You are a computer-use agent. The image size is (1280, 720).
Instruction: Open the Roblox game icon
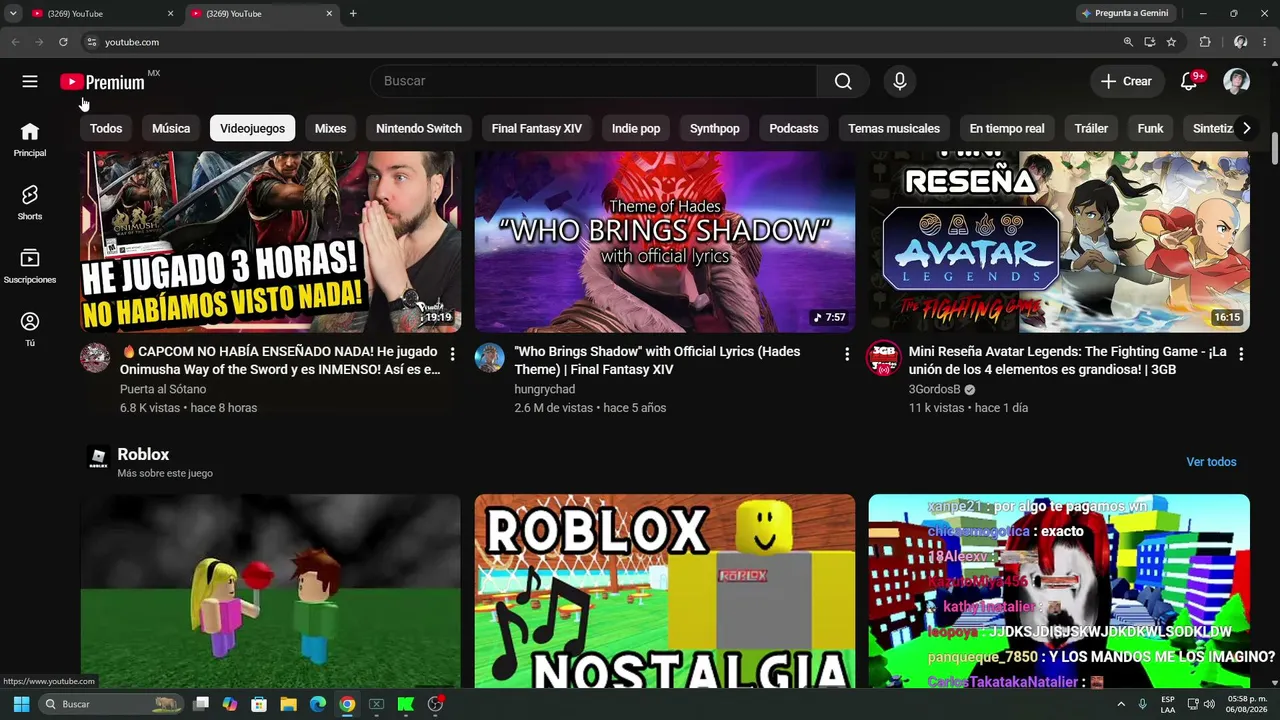[98, 458]
